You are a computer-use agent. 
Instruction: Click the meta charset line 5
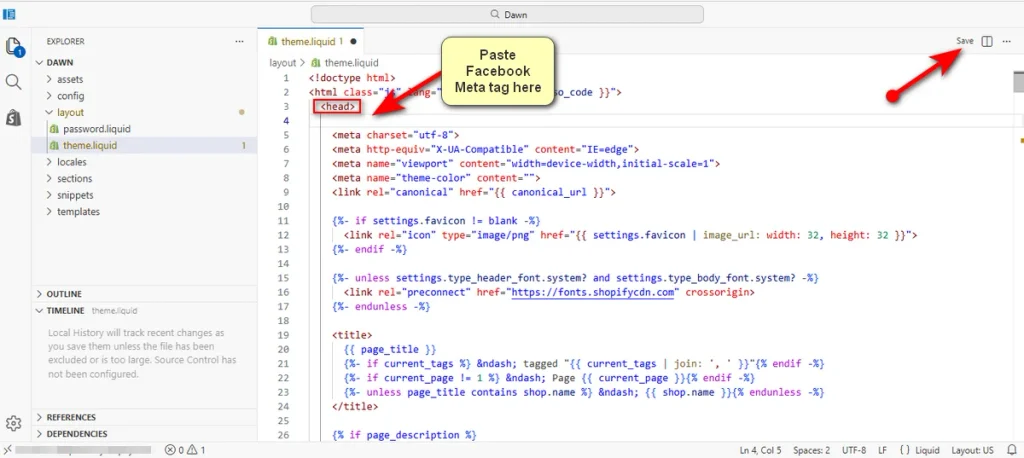396,135
